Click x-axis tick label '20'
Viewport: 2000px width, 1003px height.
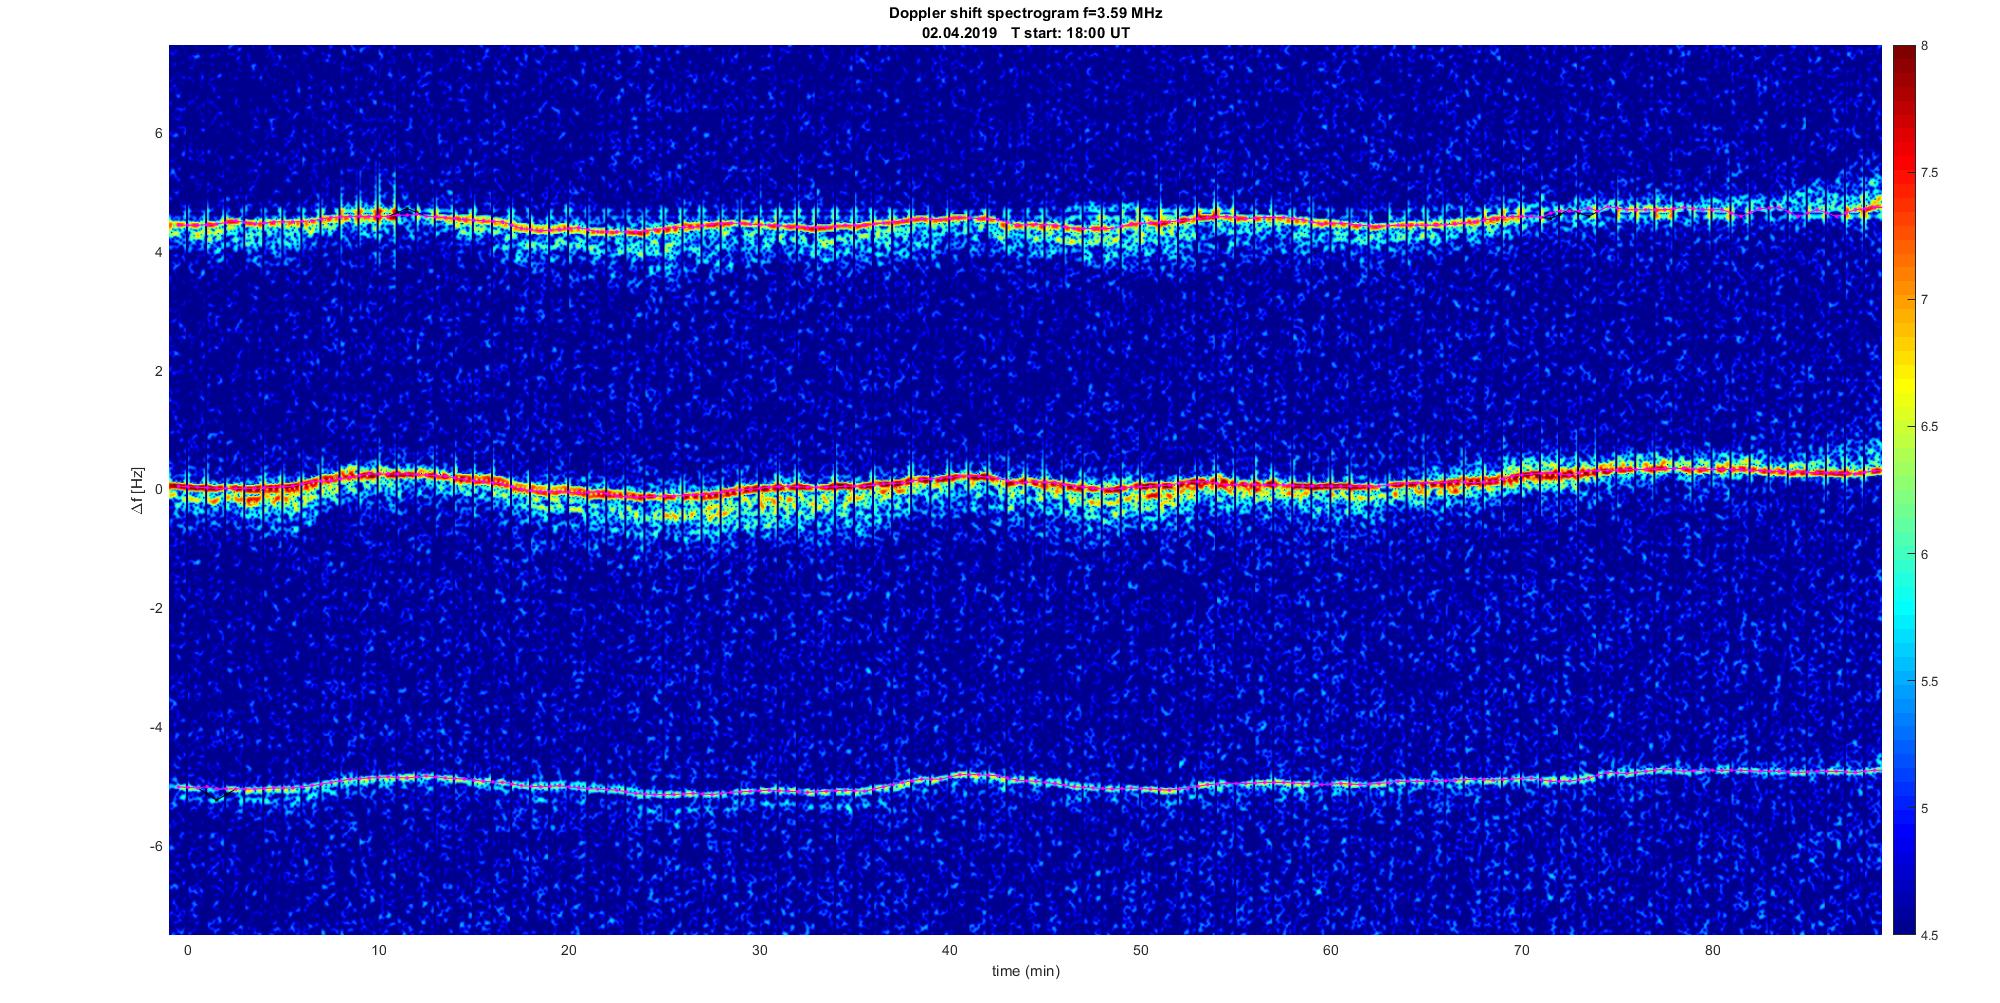coord(568,950)
